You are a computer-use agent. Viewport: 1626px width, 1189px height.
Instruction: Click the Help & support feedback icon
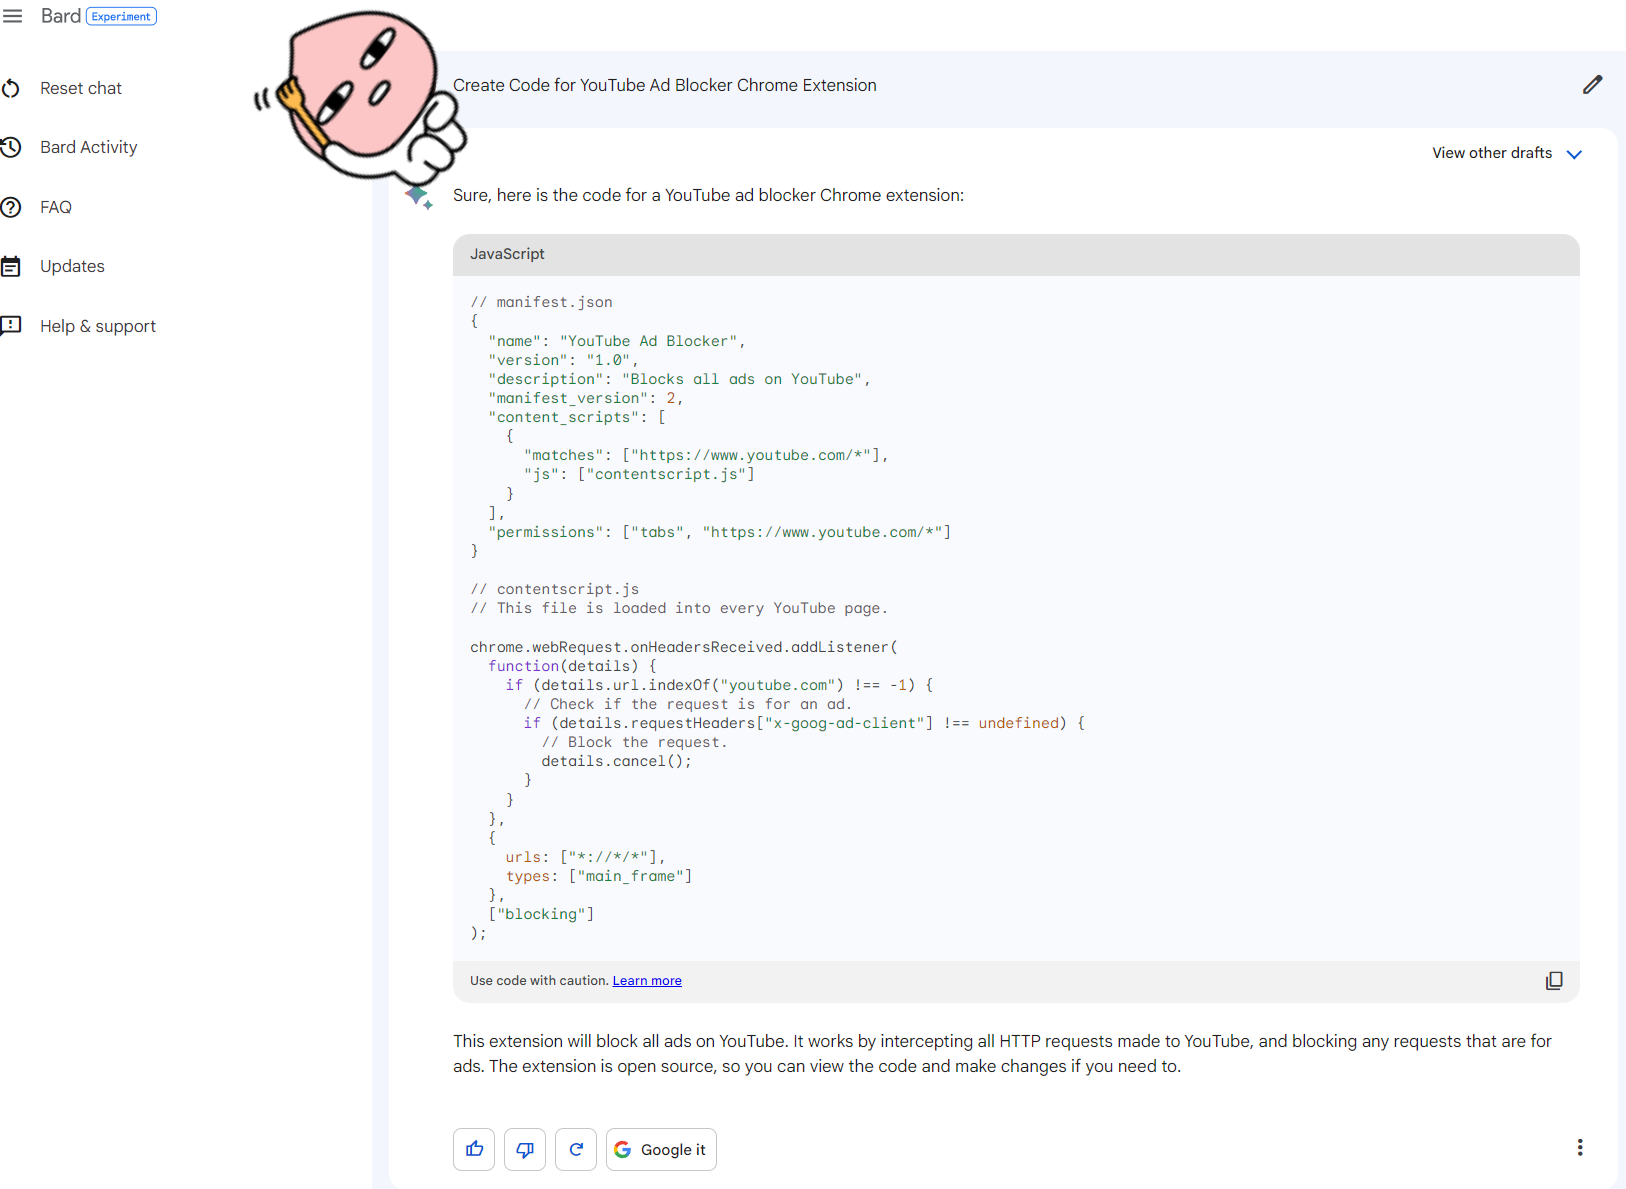coord(11,326)
